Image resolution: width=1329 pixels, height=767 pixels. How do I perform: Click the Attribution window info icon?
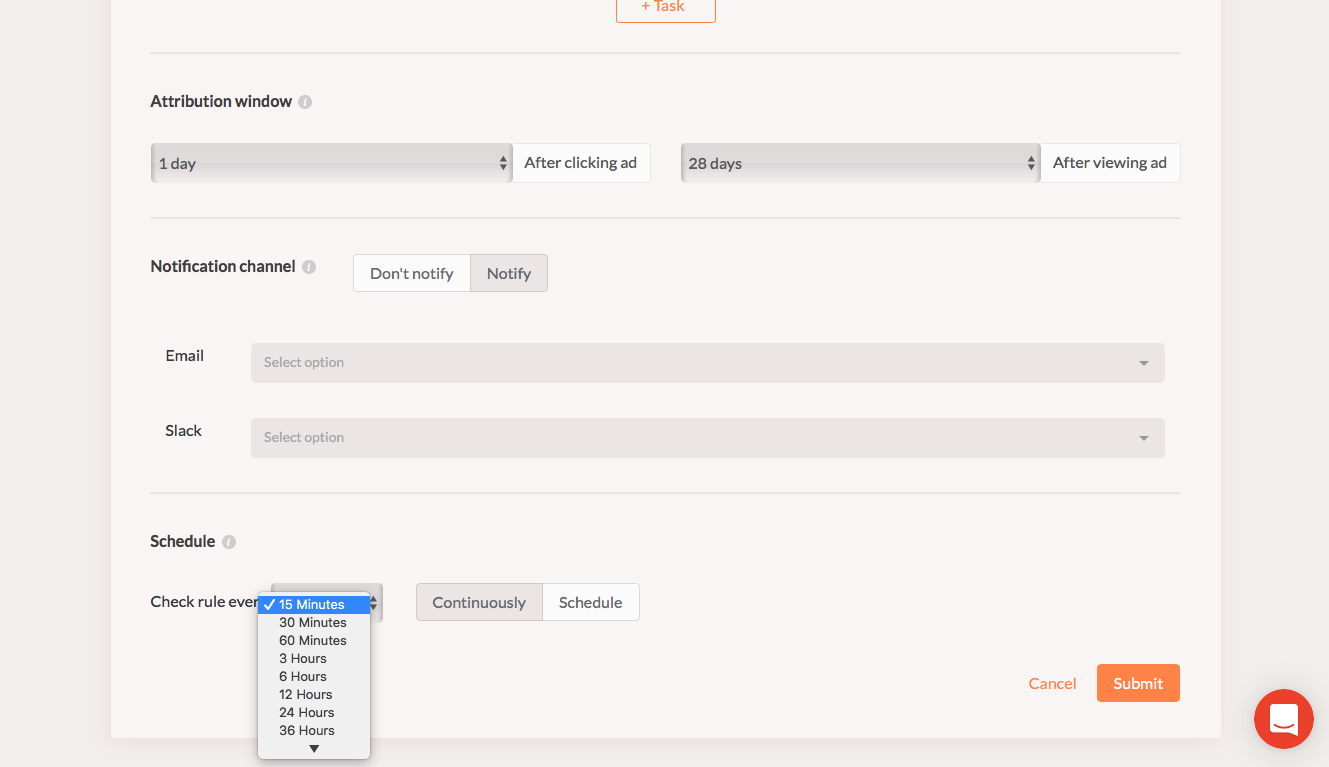click(x=305, y=102)
